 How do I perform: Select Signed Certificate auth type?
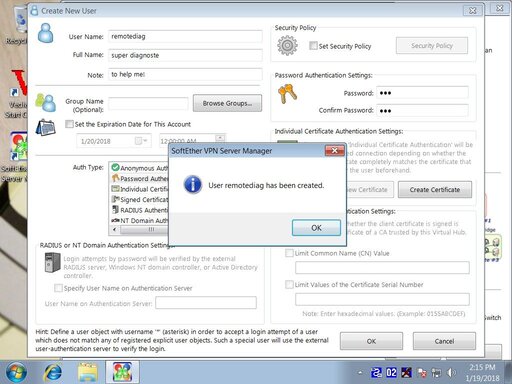[140, 199]
